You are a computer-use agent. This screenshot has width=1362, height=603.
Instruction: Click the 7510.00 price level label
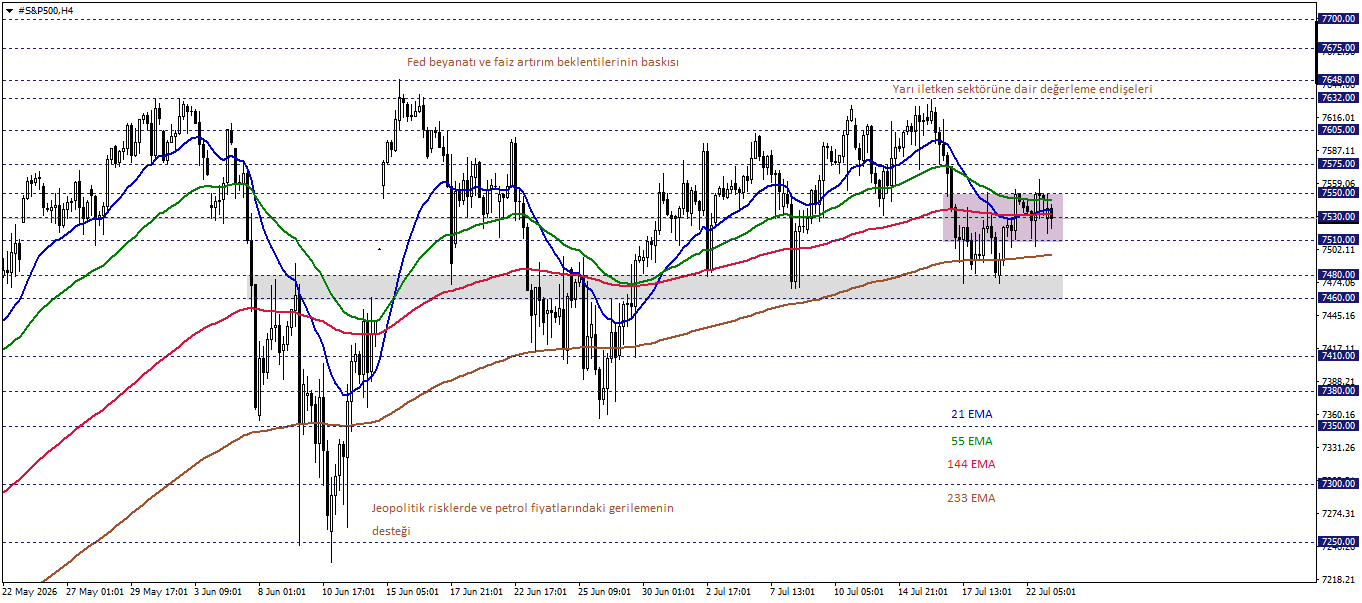point(1337,240)
